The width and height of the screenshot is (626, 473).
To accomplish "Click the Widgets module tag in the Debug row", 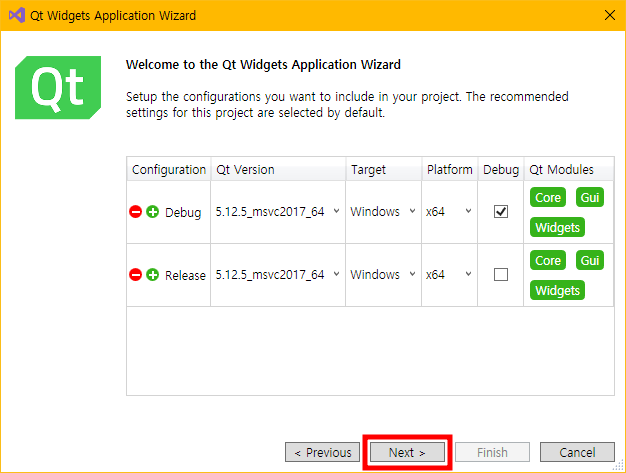I will tap(557, 227).
